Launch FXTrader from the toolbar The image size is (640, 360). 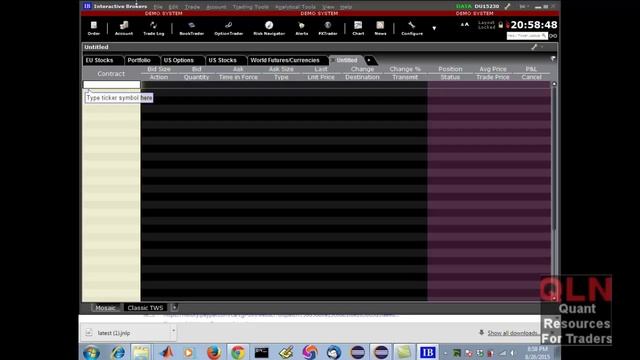coord(328,28)
